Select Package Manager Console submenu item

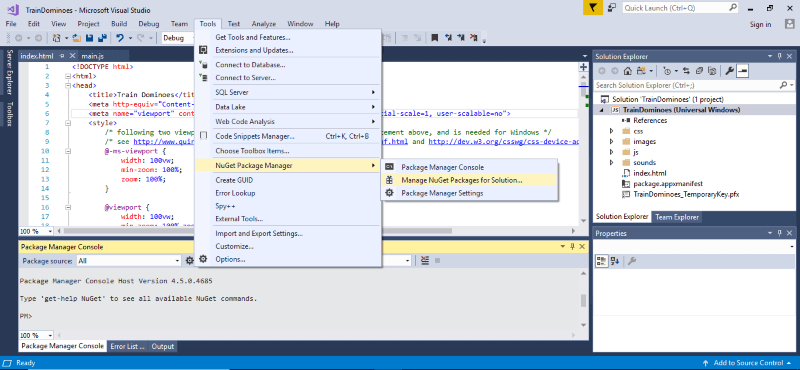click(x=469, y=167)
